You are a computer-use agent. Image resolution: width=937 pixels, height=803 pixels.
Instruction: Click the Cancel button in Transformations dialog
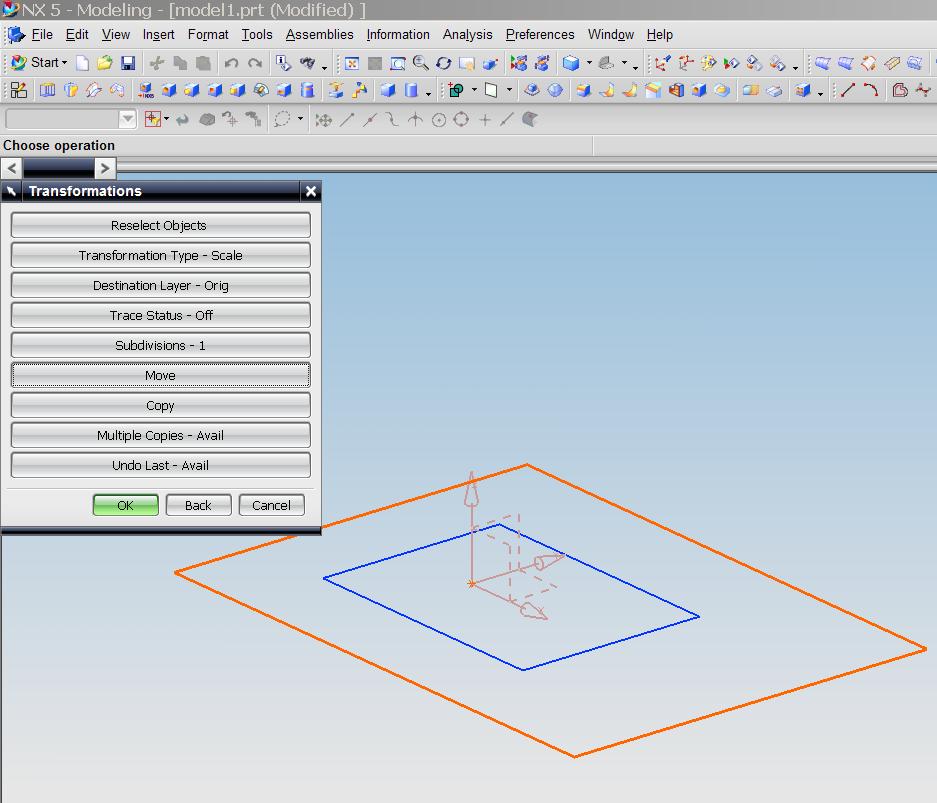coord(271,505)
